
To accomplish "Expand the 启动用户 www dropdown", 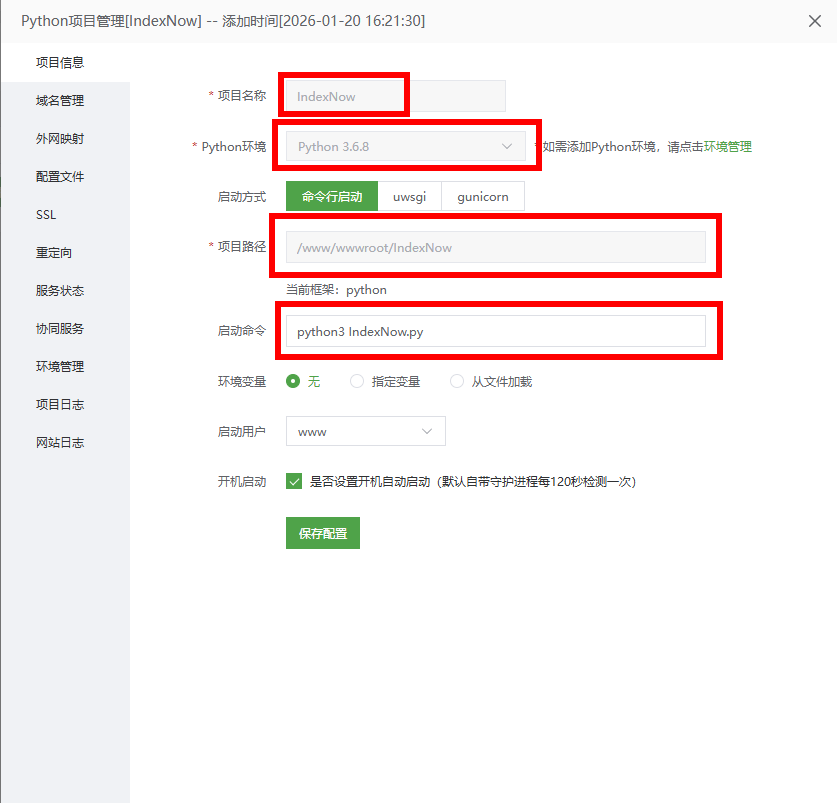I will coord(365,431).
